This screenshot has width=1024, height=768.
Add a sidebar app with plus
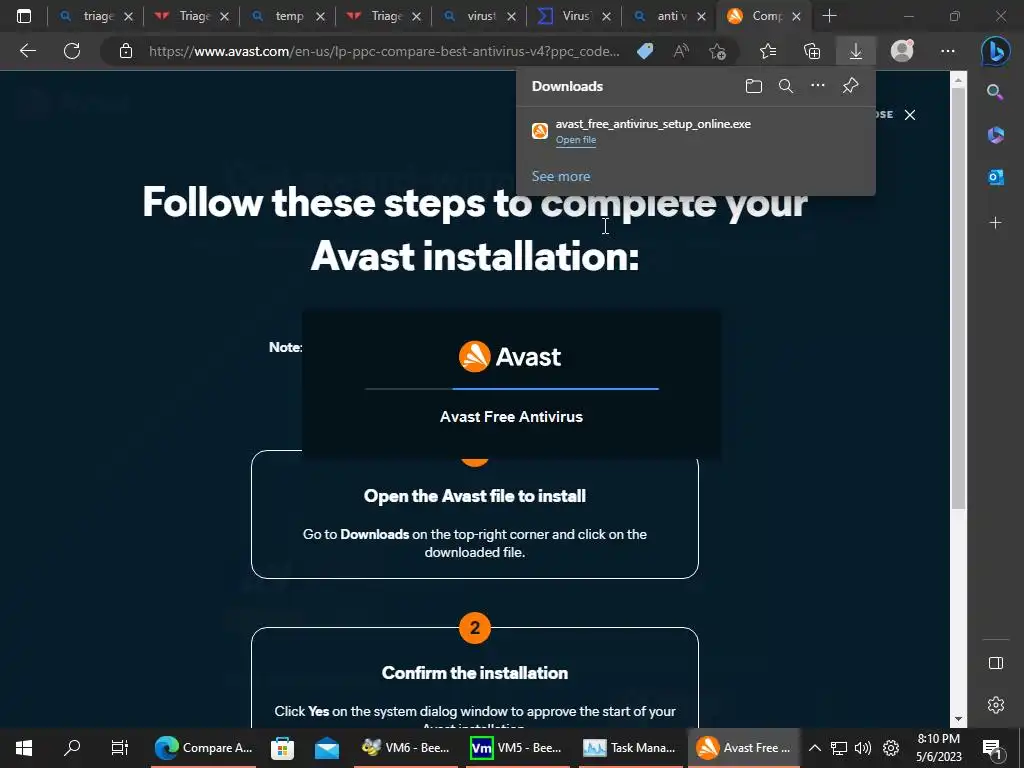[x=995, y=223]
